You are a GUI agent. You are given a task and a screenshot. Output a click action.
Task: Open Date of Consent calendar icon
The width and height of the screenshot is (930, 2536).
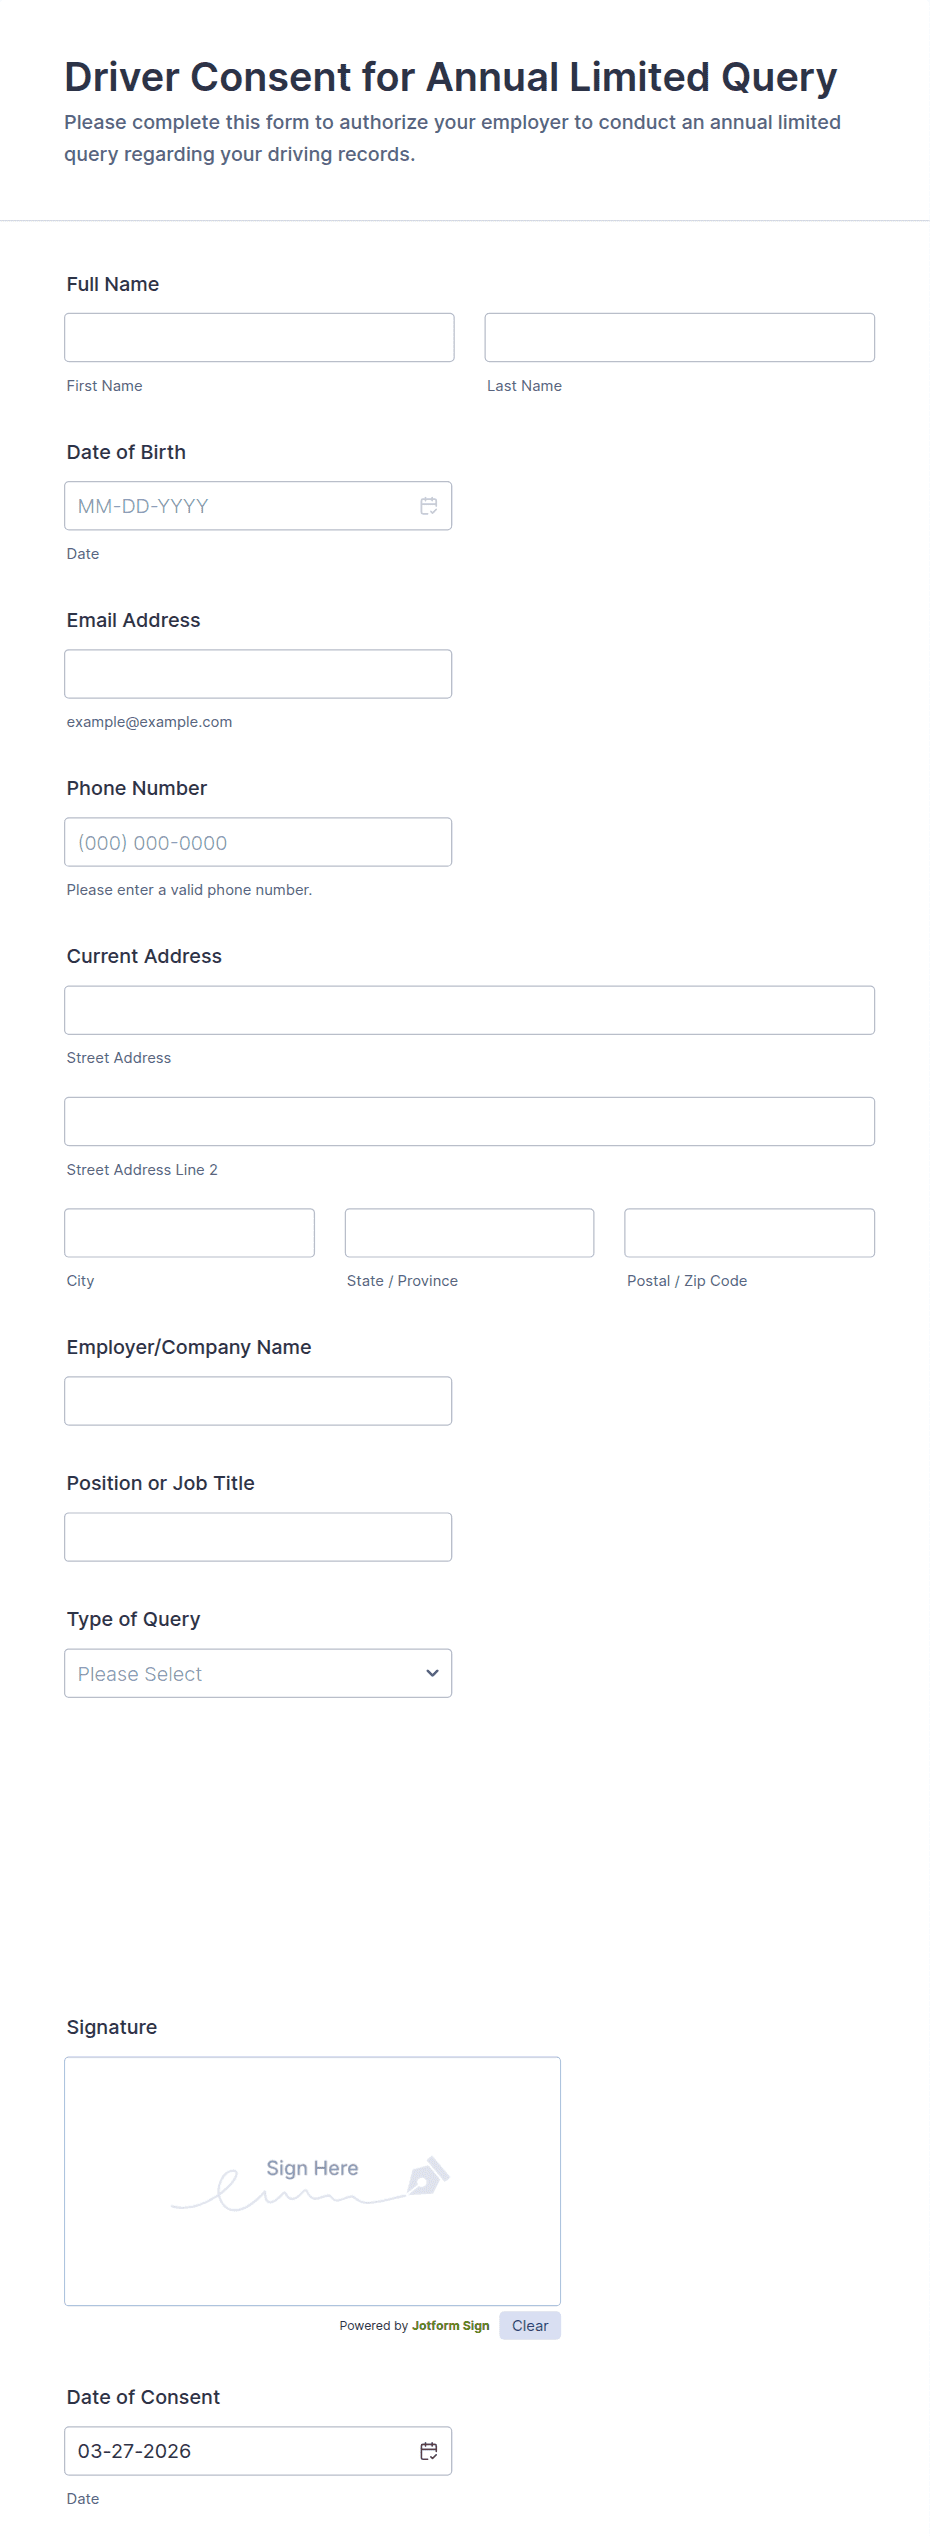click(x=428, y=2451)
